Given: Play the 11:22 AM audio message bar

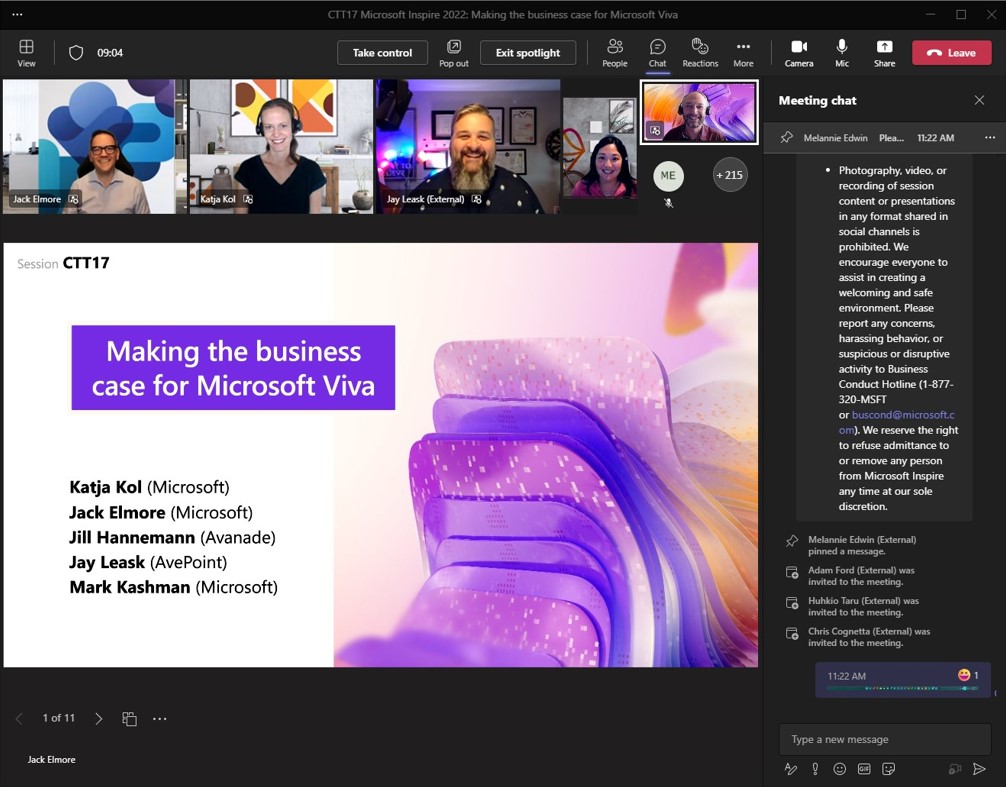Looking at the screenshot, I should pyautogui.click(x=903, y=688).
